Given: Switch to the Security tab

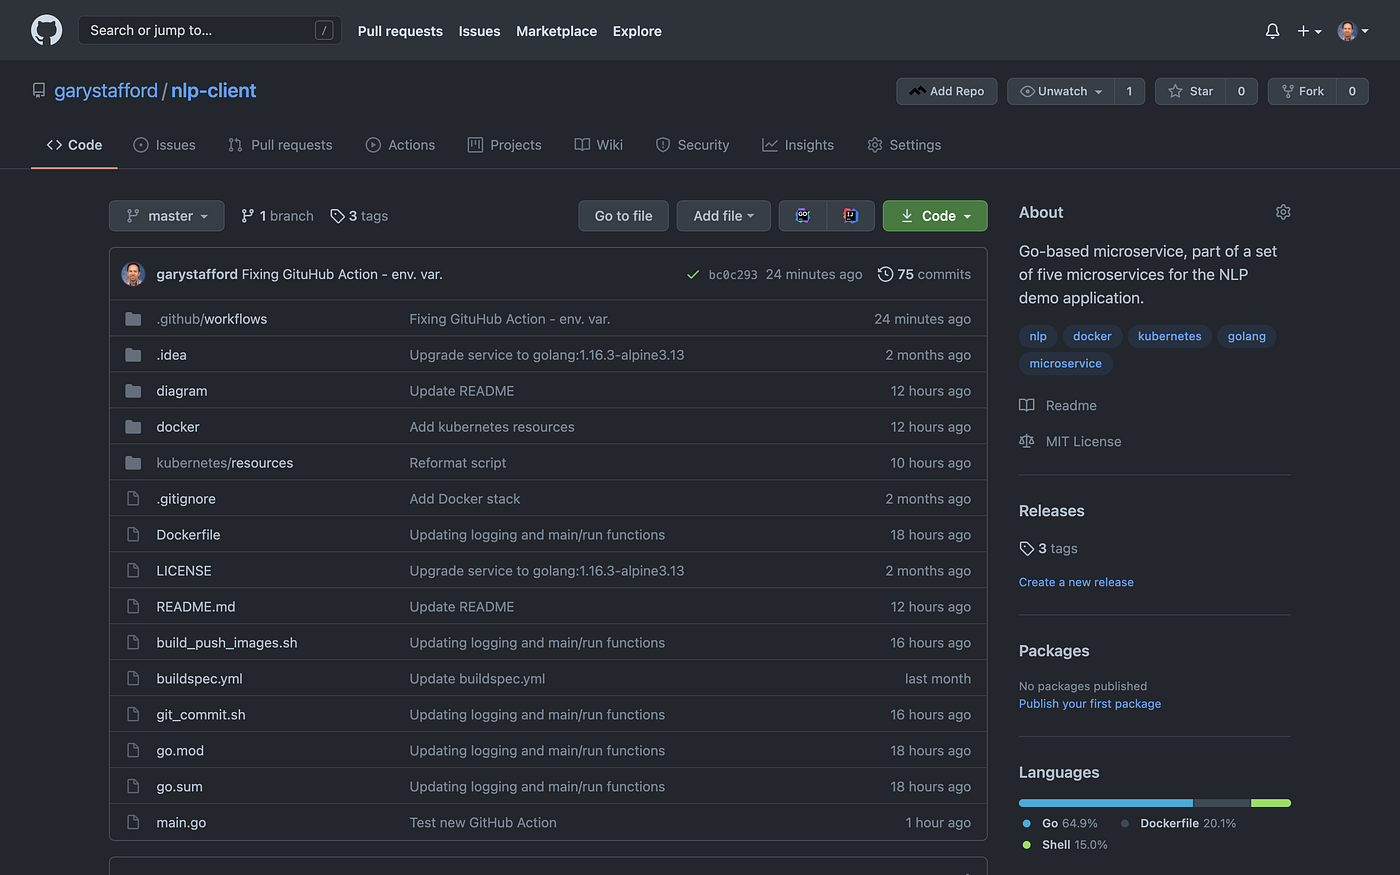Looking at the screenshot, I should (692, 145).
